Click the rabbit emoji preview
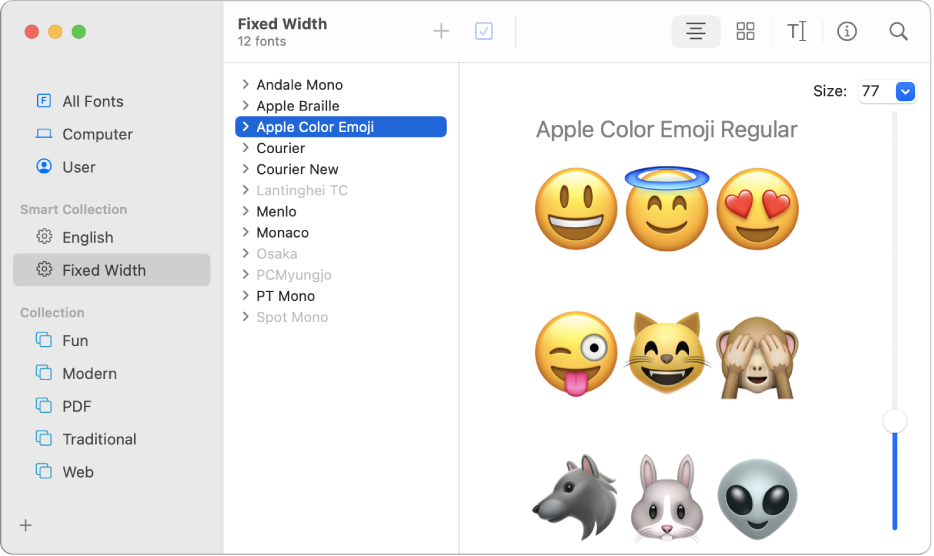Screen dimensions: 934x556 pyautogui.click(x=667, y=498)
